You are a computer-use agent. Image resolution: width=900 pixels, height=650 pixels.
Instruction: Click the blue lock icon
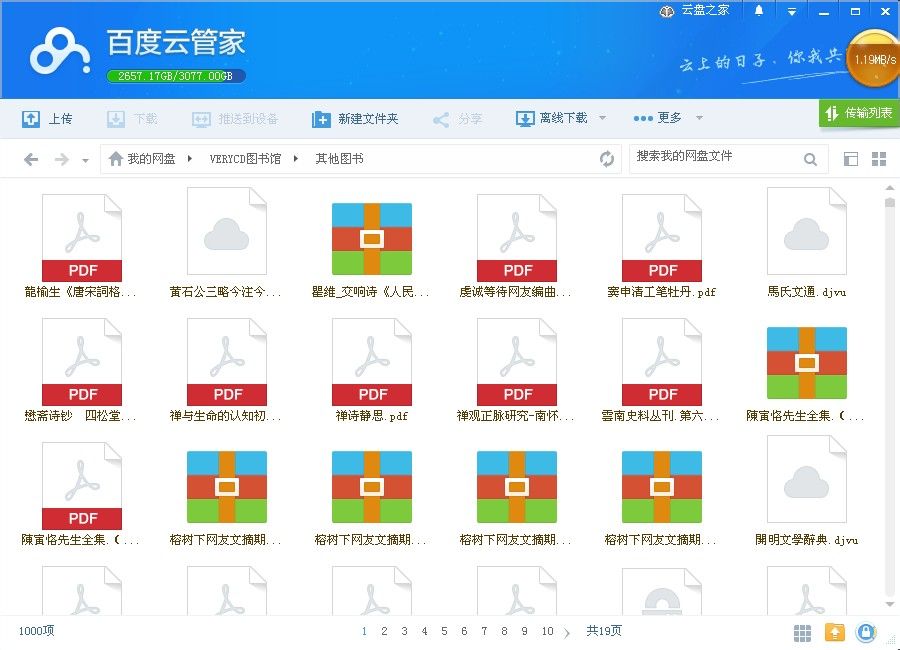point(866,632)
